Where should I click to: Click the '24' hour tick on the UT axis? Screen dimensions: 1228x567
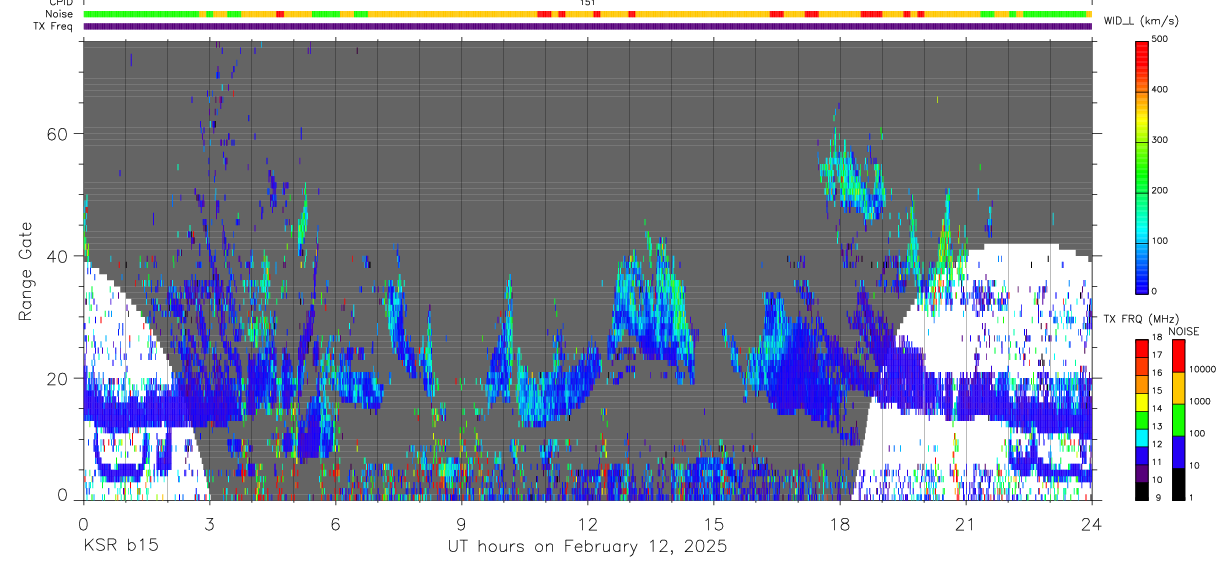(x=1092, y=524)
